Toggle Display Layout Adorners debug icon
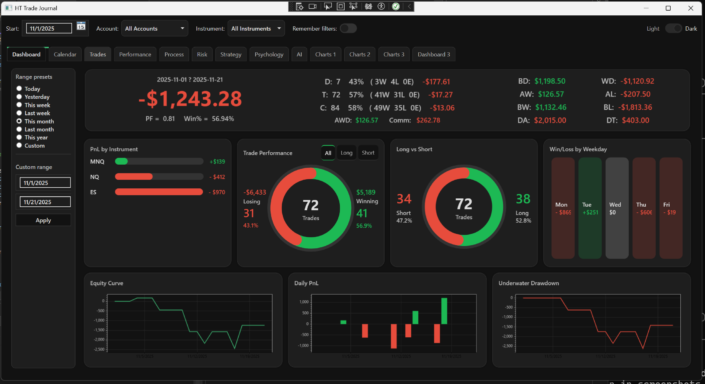The width and height of the screenshot is (705, 384). coord(340,6)
